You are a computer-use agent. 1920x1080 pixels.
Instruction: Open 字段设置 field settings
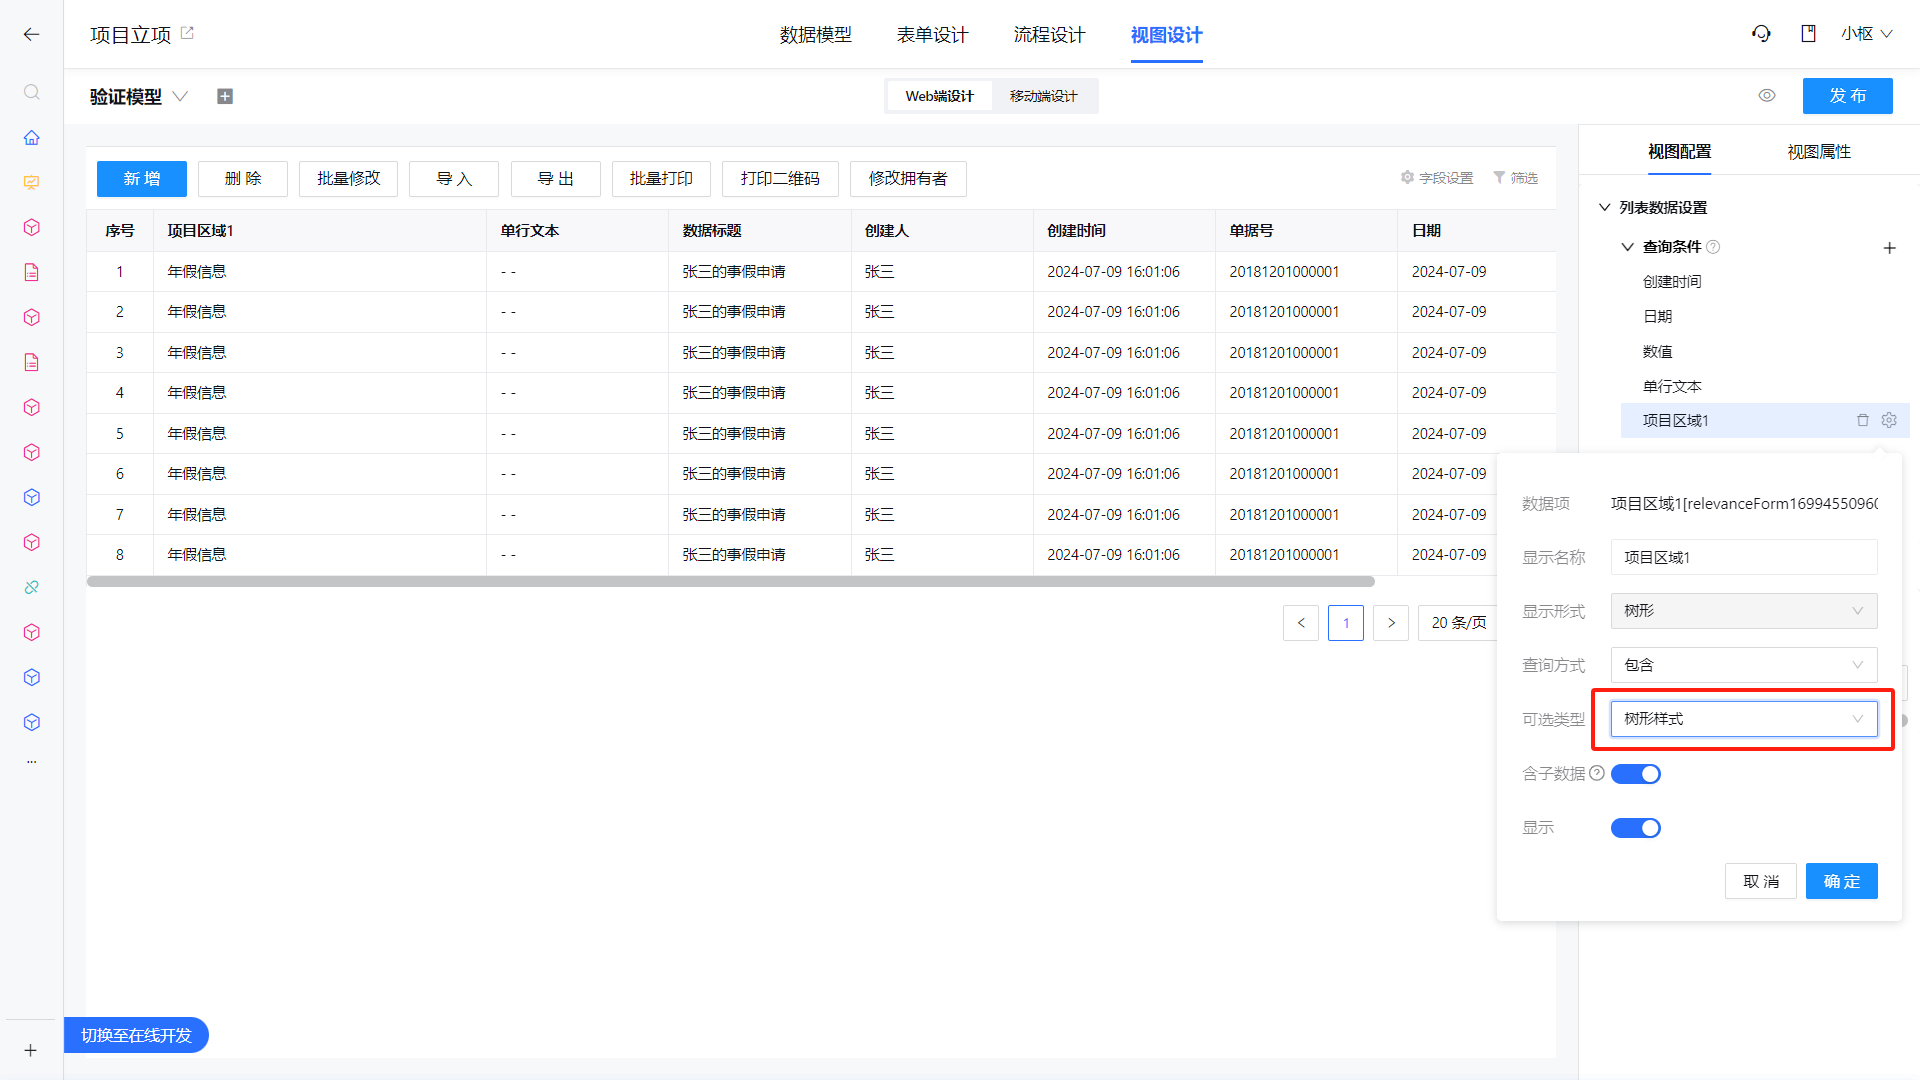1437,178
